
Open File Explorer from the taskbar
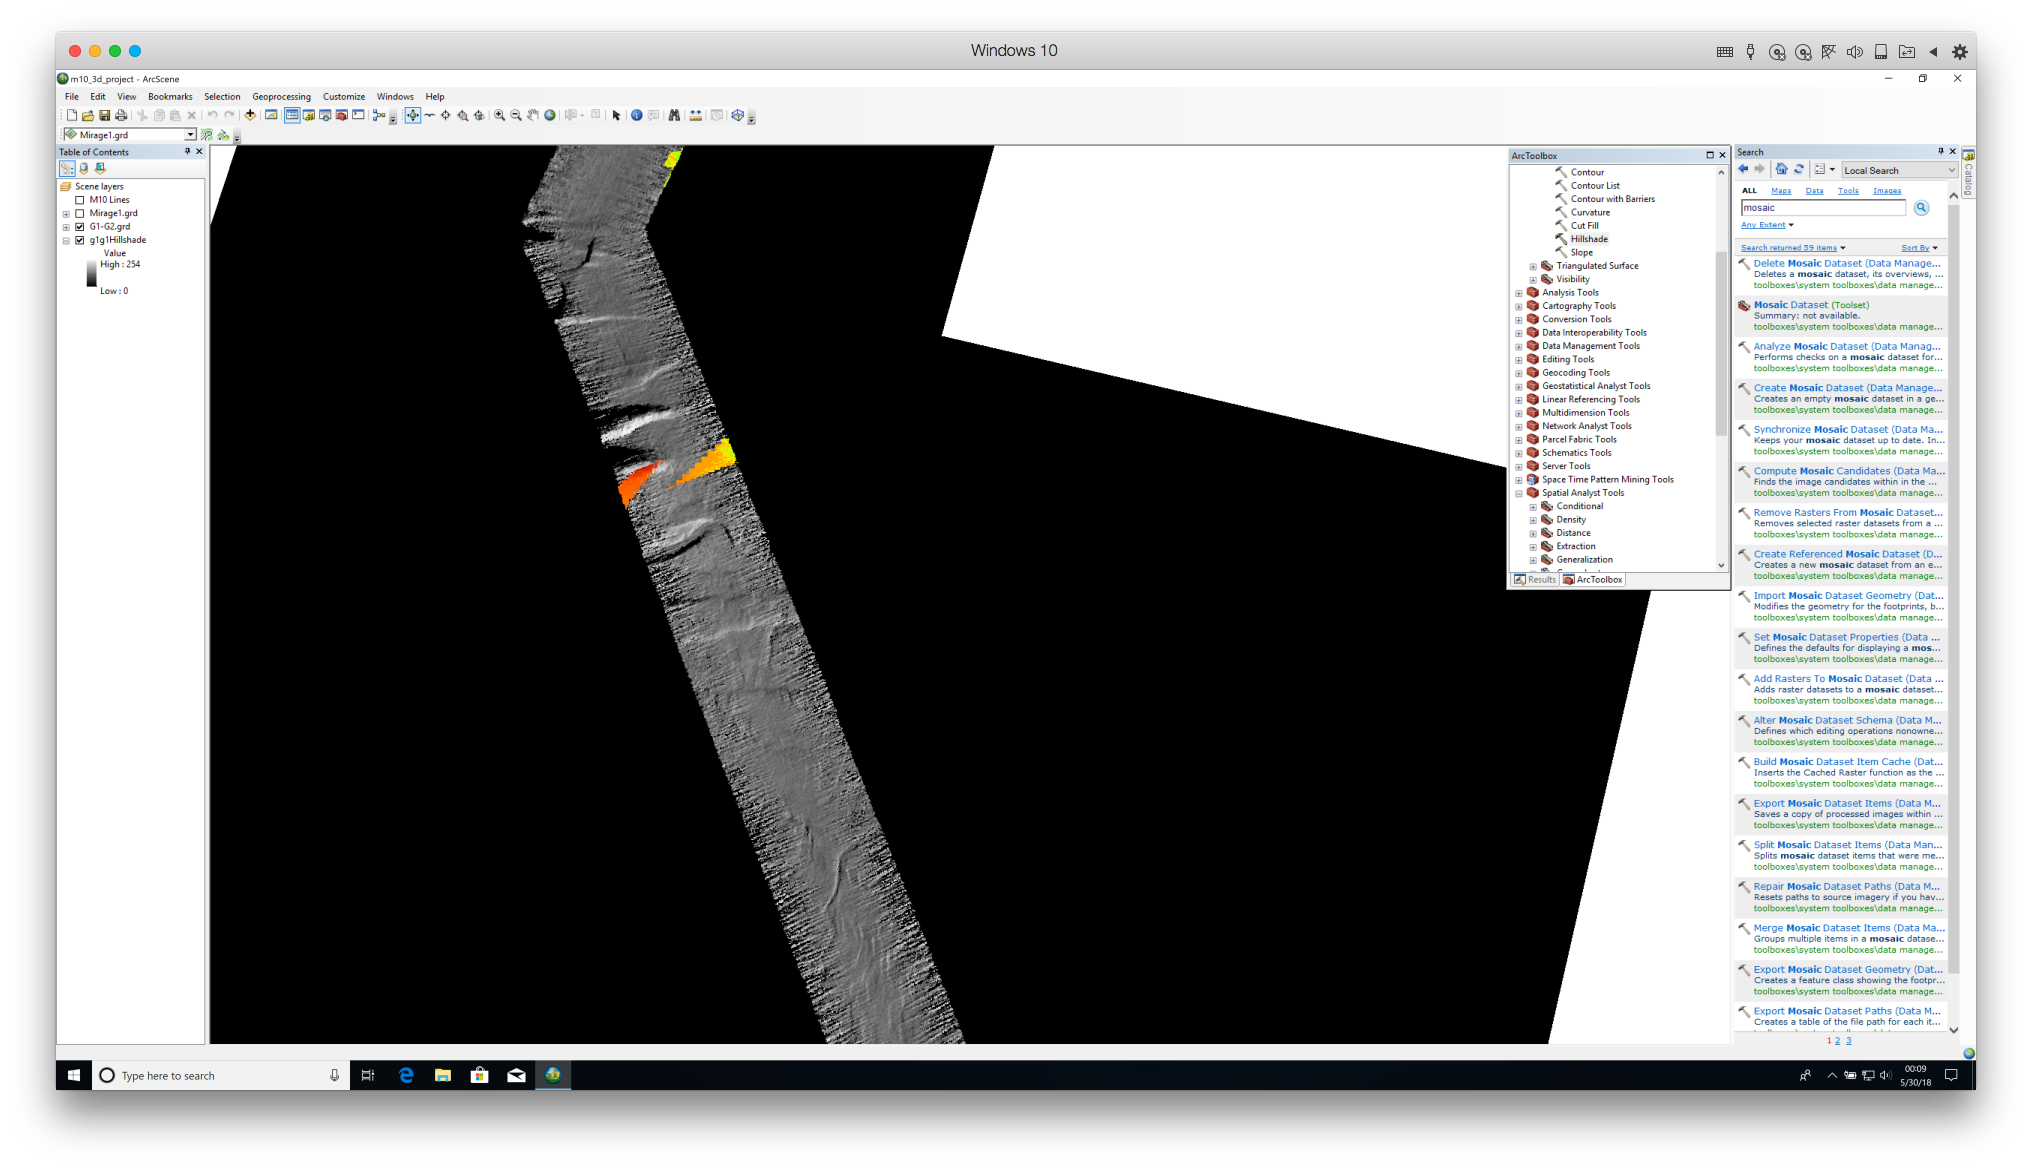[x=443, y=1075]
